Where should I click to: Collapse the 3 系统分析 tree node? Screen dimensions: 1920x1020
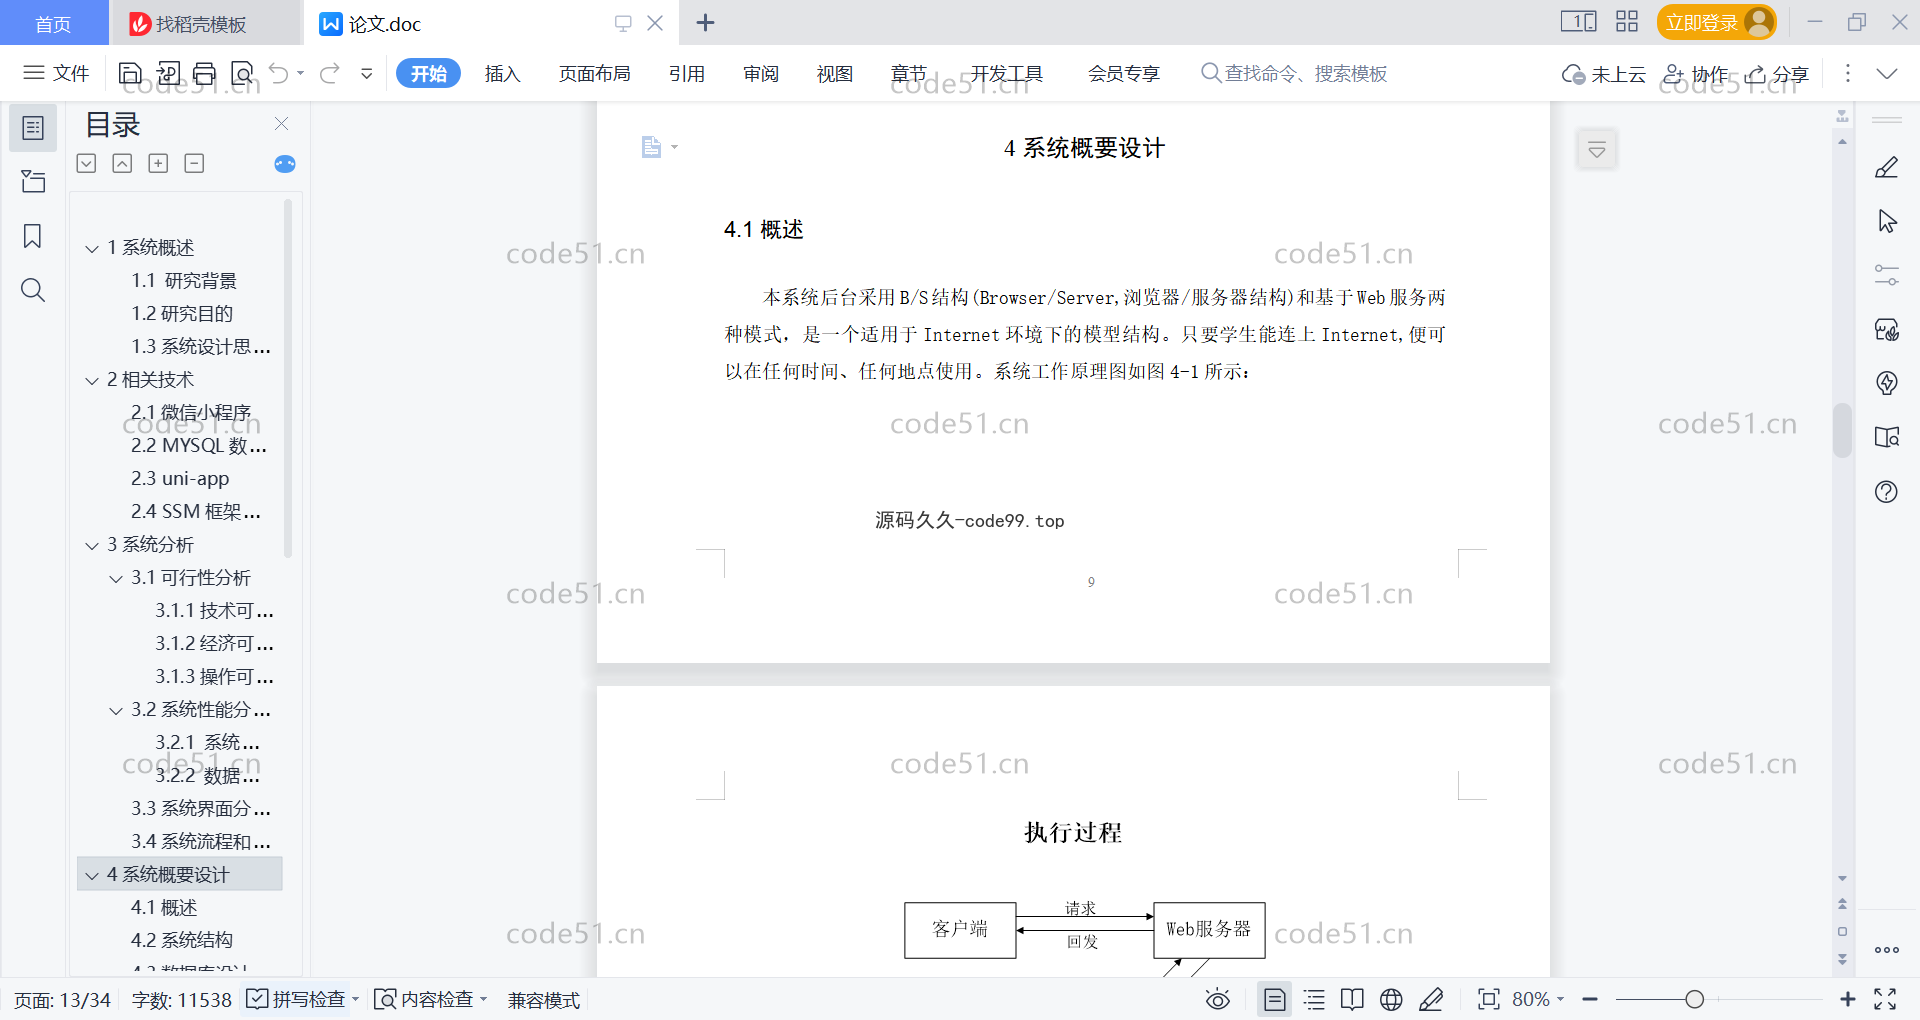[92, 545]
